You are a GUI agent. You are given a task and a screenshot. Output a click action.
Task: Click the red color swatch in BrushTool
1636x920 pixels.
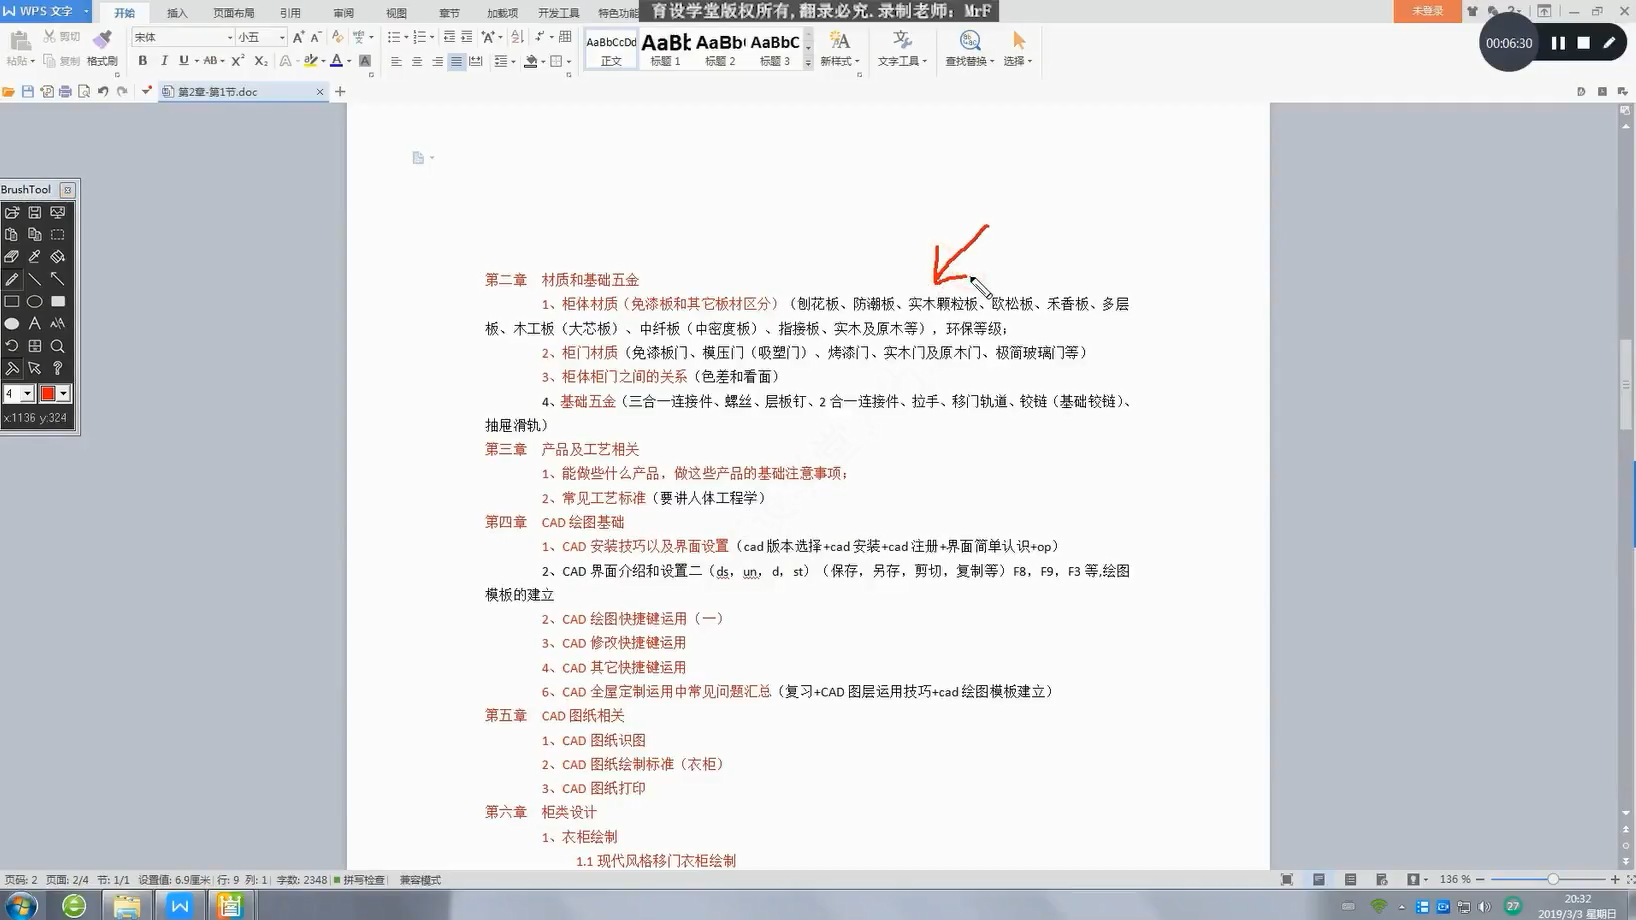47,394
